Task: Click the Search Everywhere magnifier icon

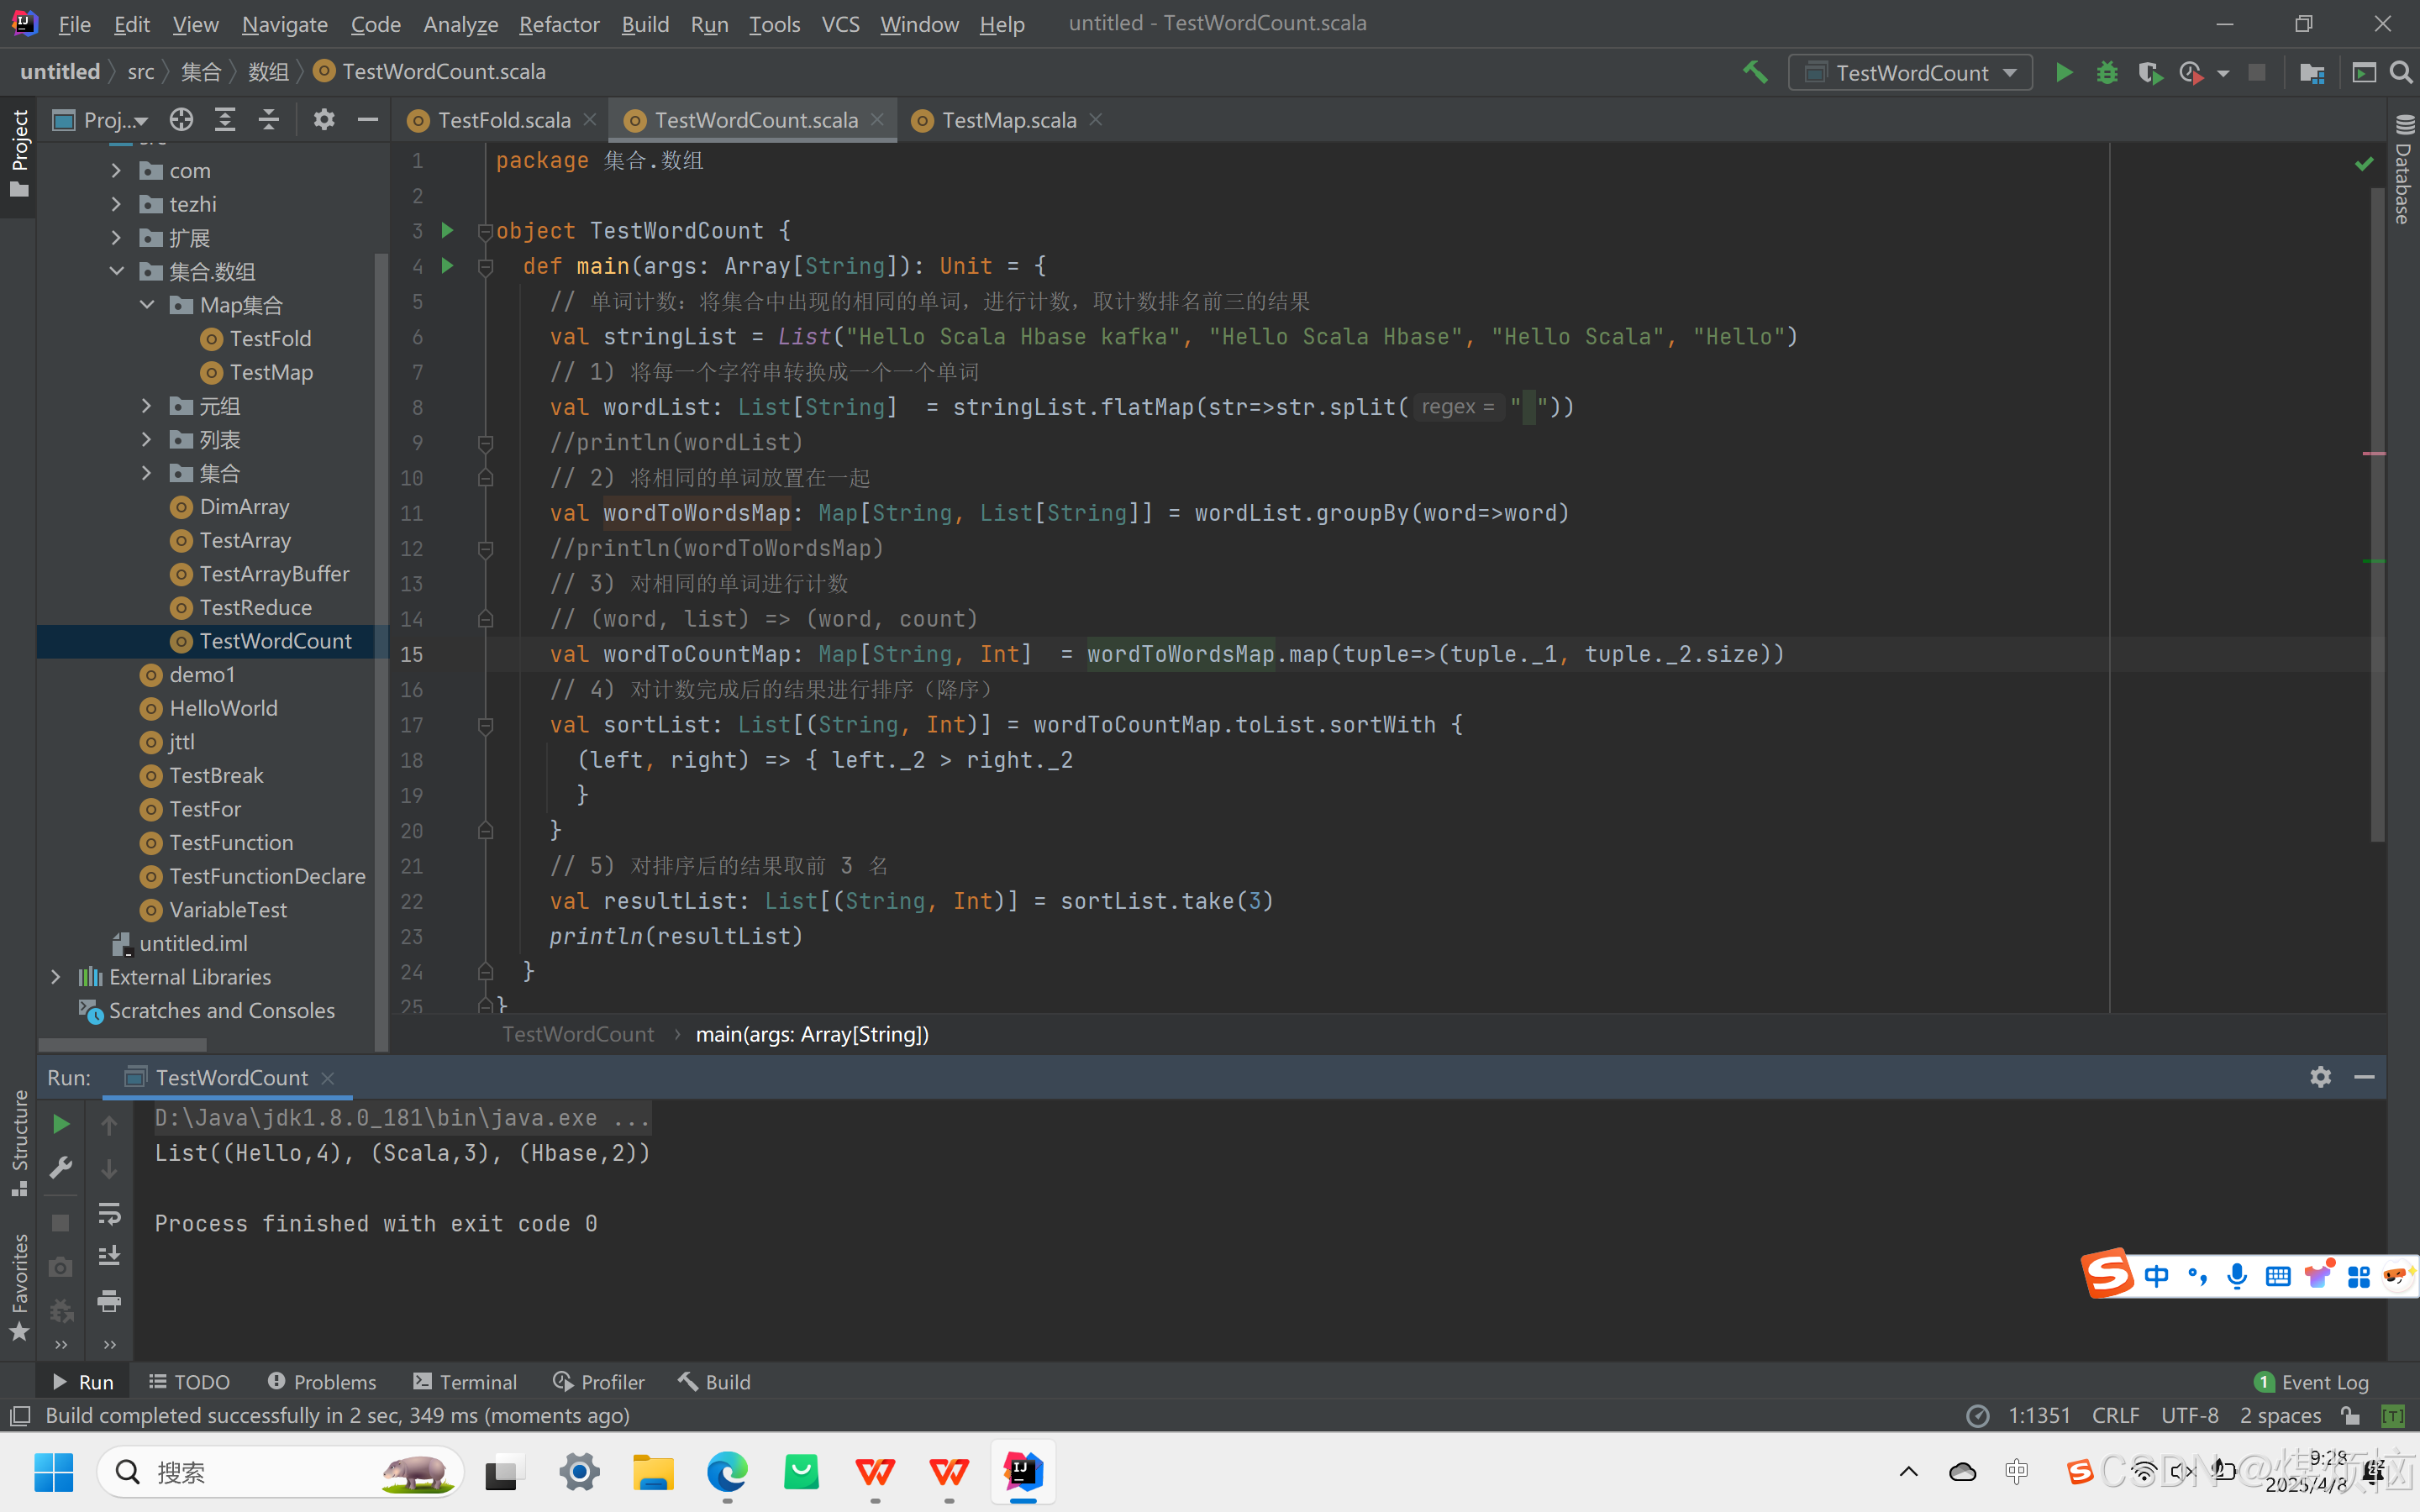Action: (2401, 72)
